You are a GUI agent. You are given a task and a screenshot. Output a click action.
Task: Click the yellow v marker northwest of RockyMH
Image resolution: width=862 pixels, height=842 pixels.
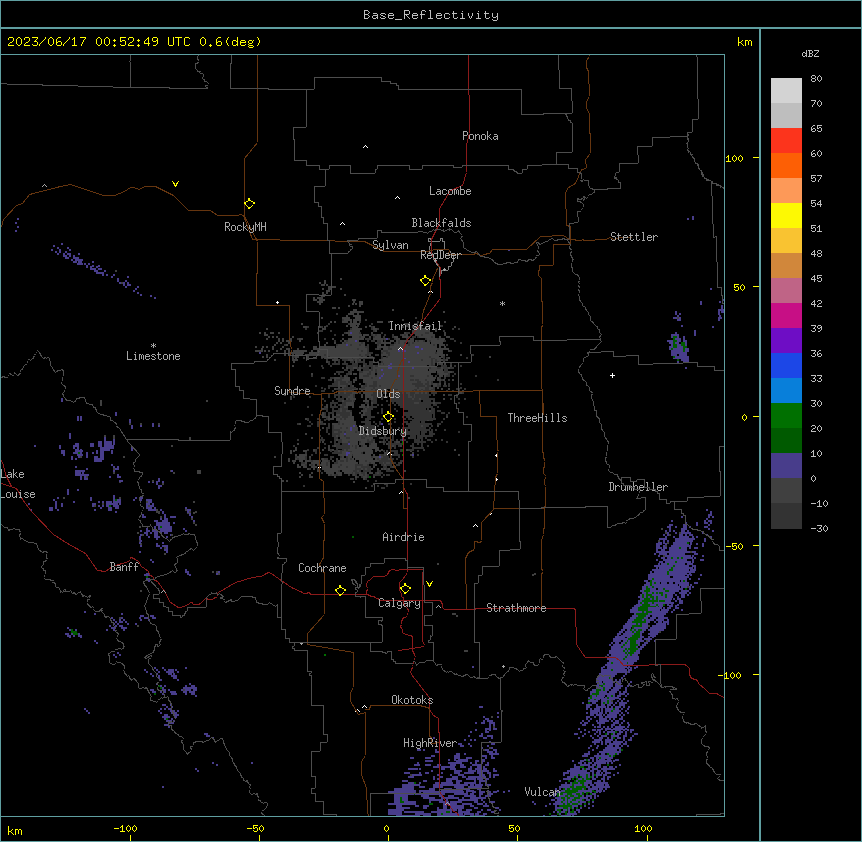(x=175, y=184)
